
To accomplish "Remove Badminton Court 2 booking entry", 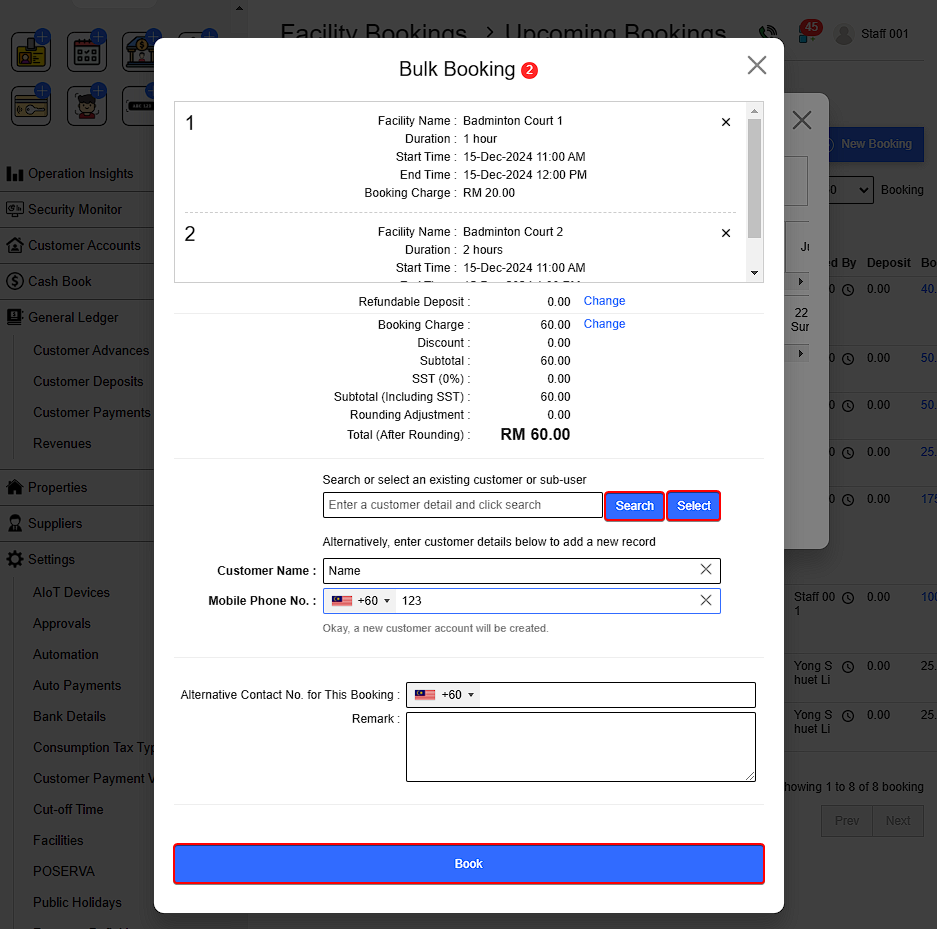I will pyautogui.click(x=726, y=233).
